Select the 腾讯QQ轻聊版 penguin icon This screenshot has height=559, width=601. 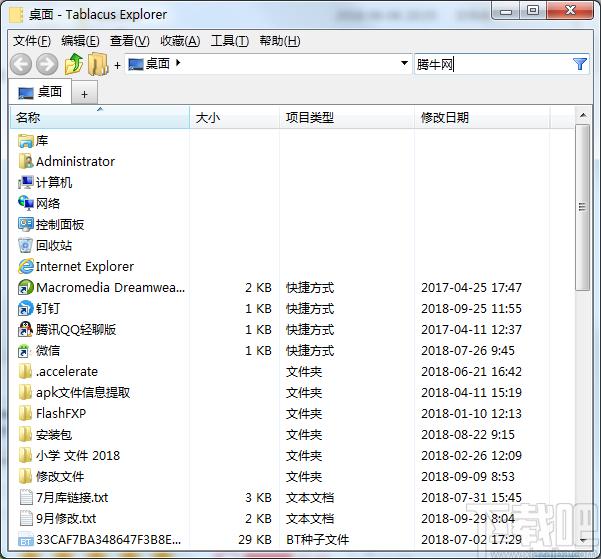pos(25,329)
